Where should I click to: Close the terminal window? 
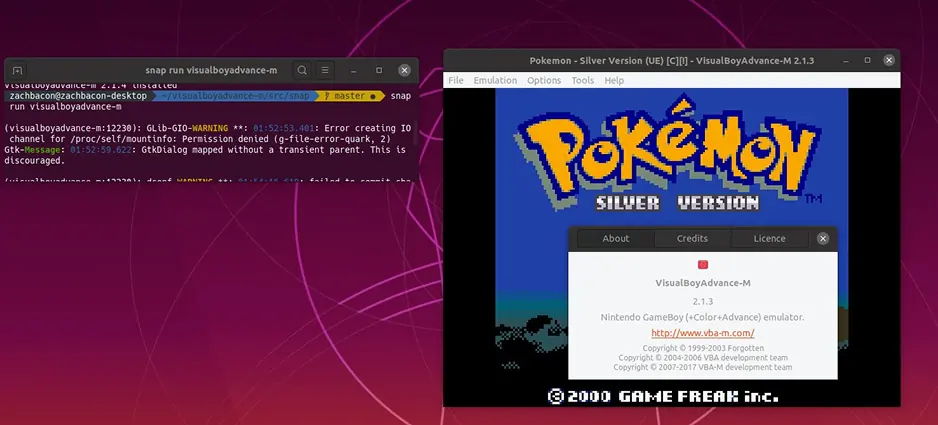pos(404,70)
